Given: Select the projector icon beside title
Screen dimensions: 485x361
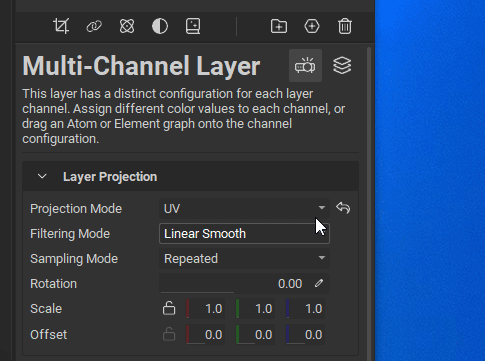Looking at the screenshot, I should tap(305, 65).
